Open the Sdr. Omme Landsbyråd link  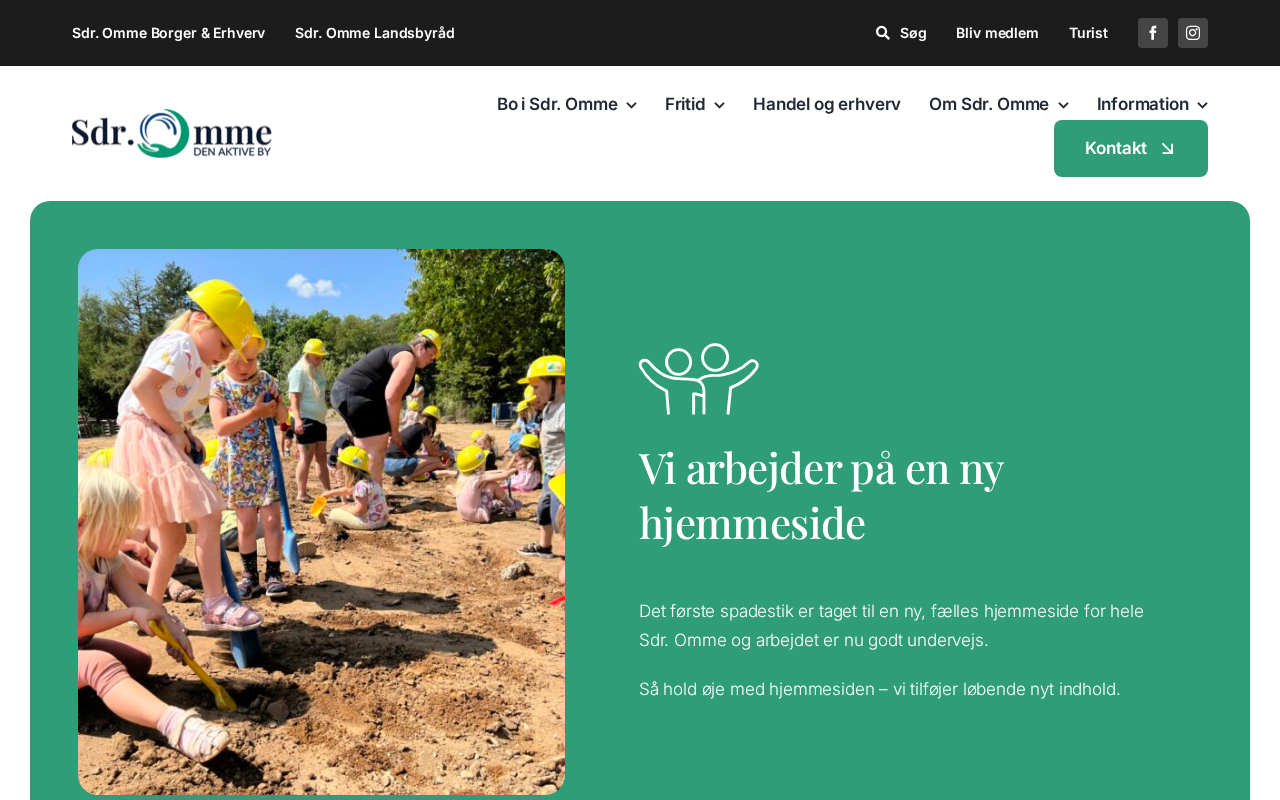coord(375,33)
